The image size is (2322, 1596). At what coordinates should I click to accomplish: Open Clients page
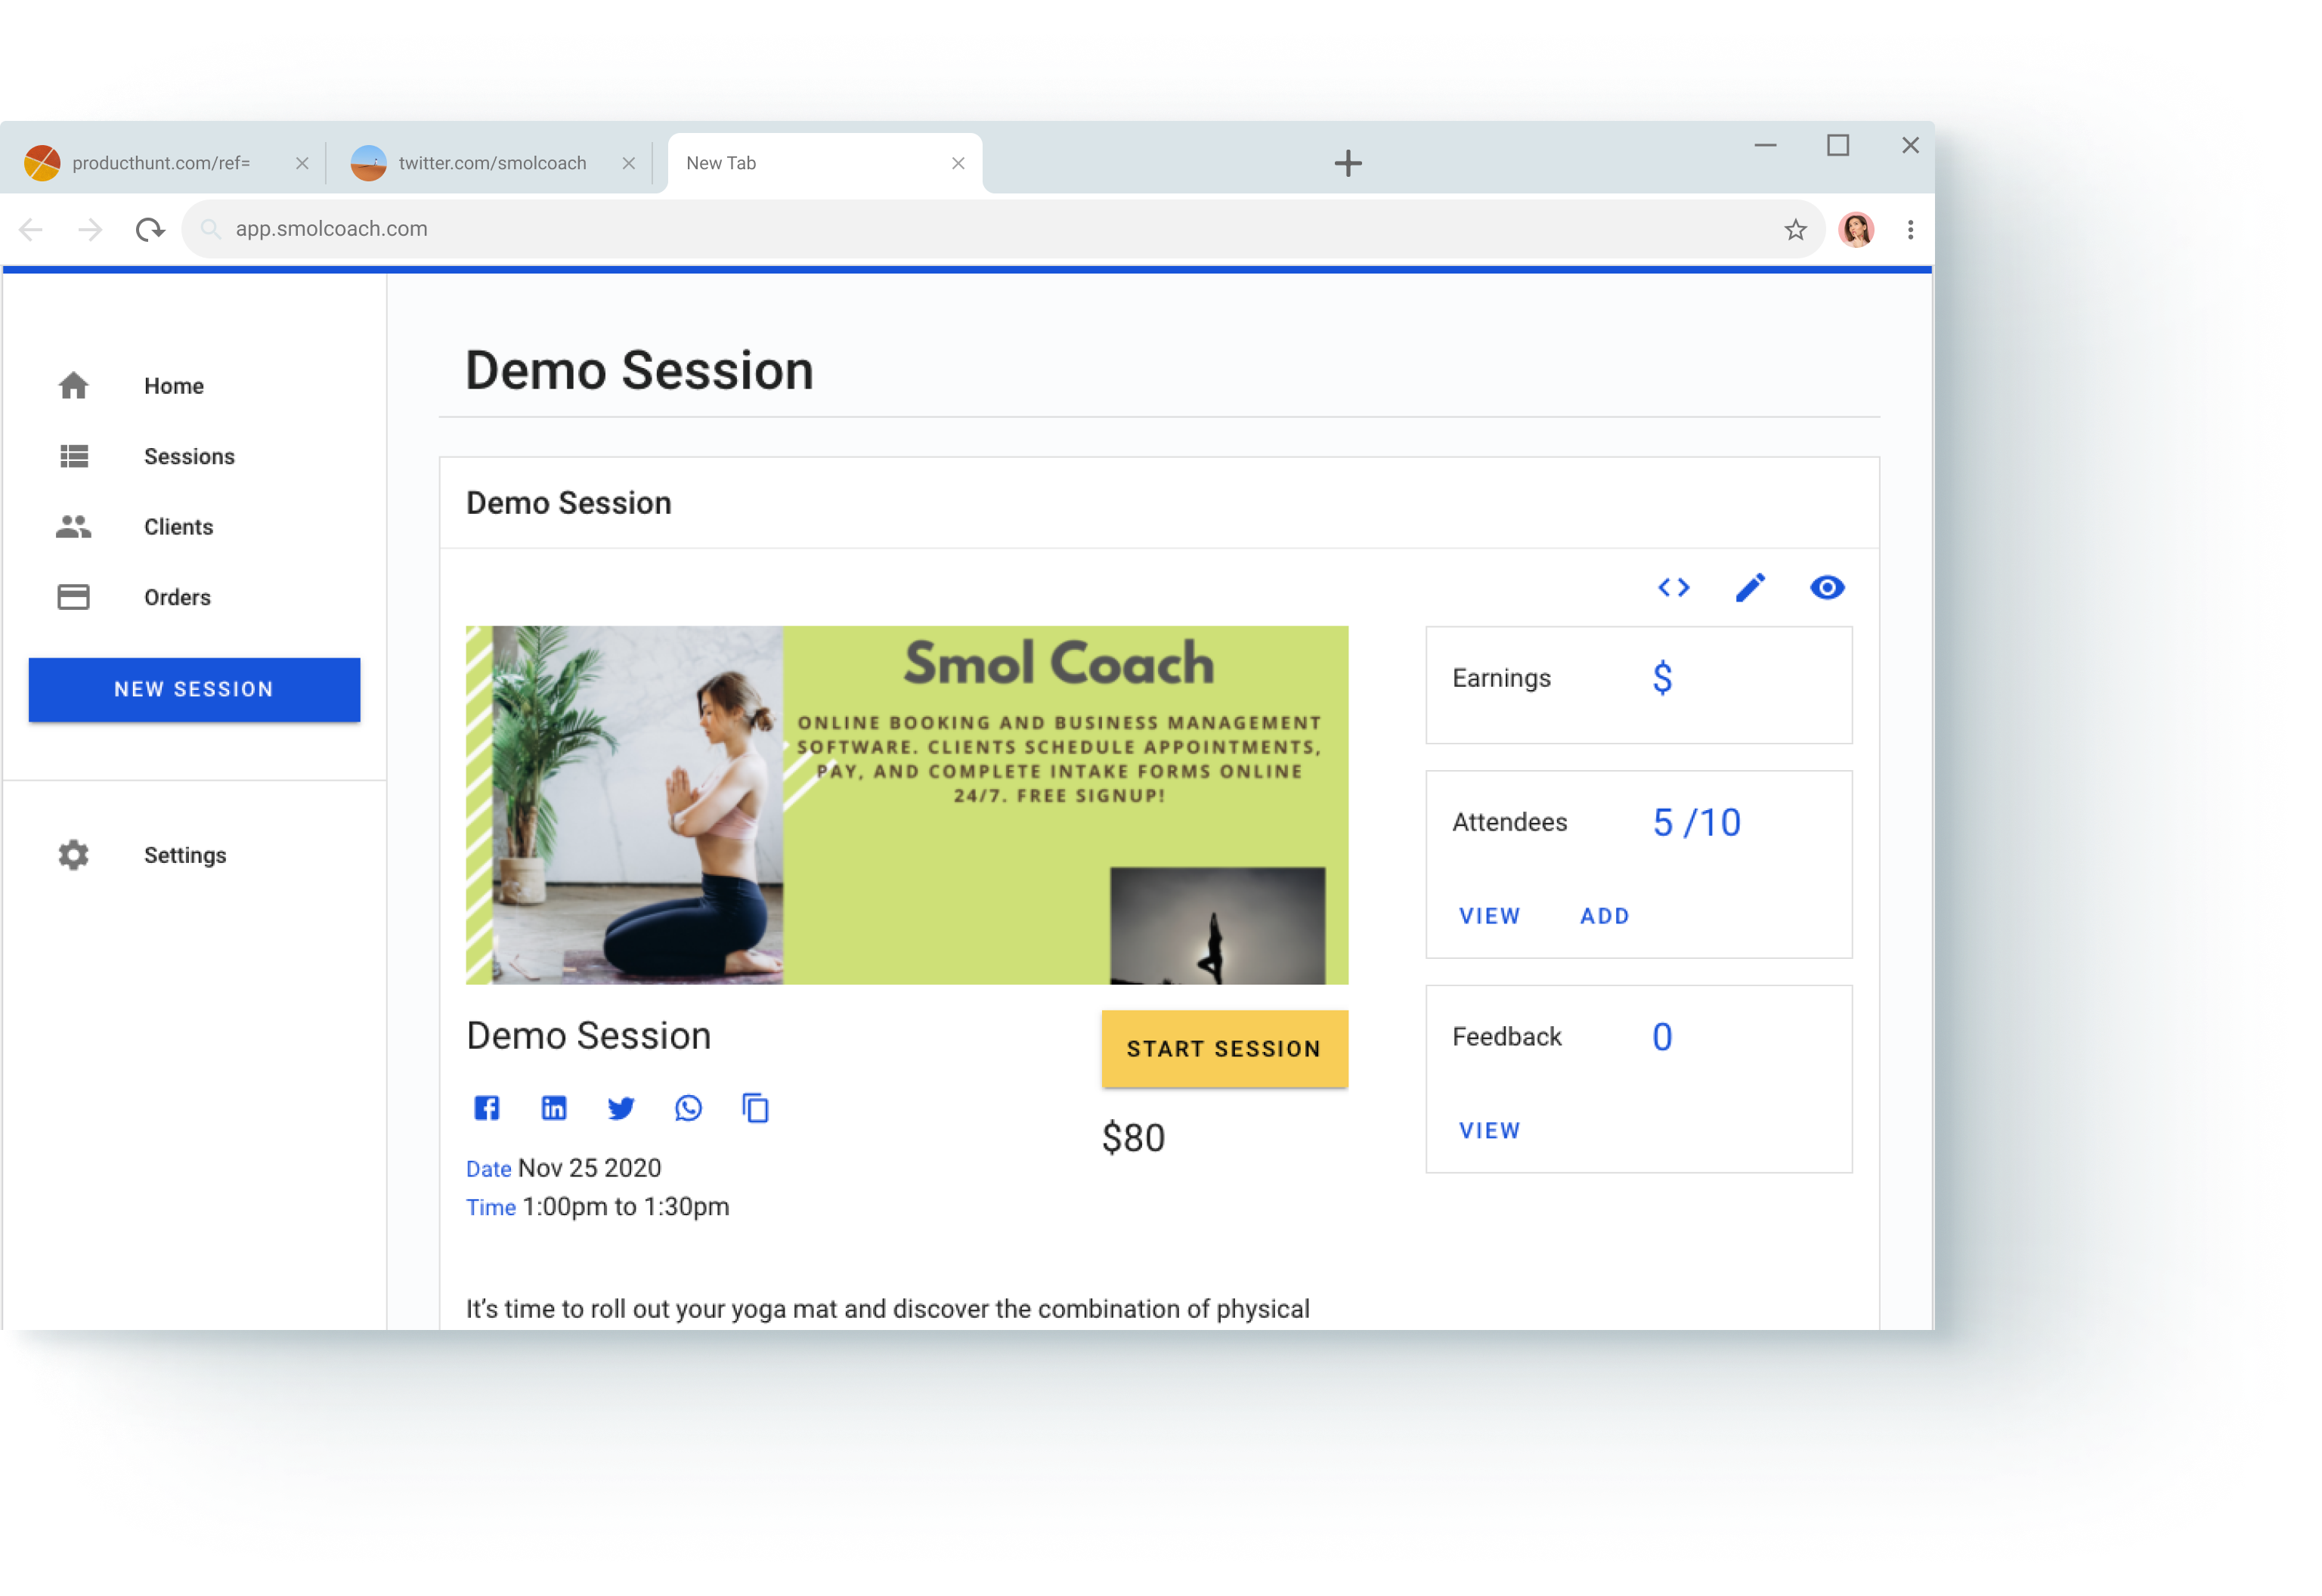[178, 527]
